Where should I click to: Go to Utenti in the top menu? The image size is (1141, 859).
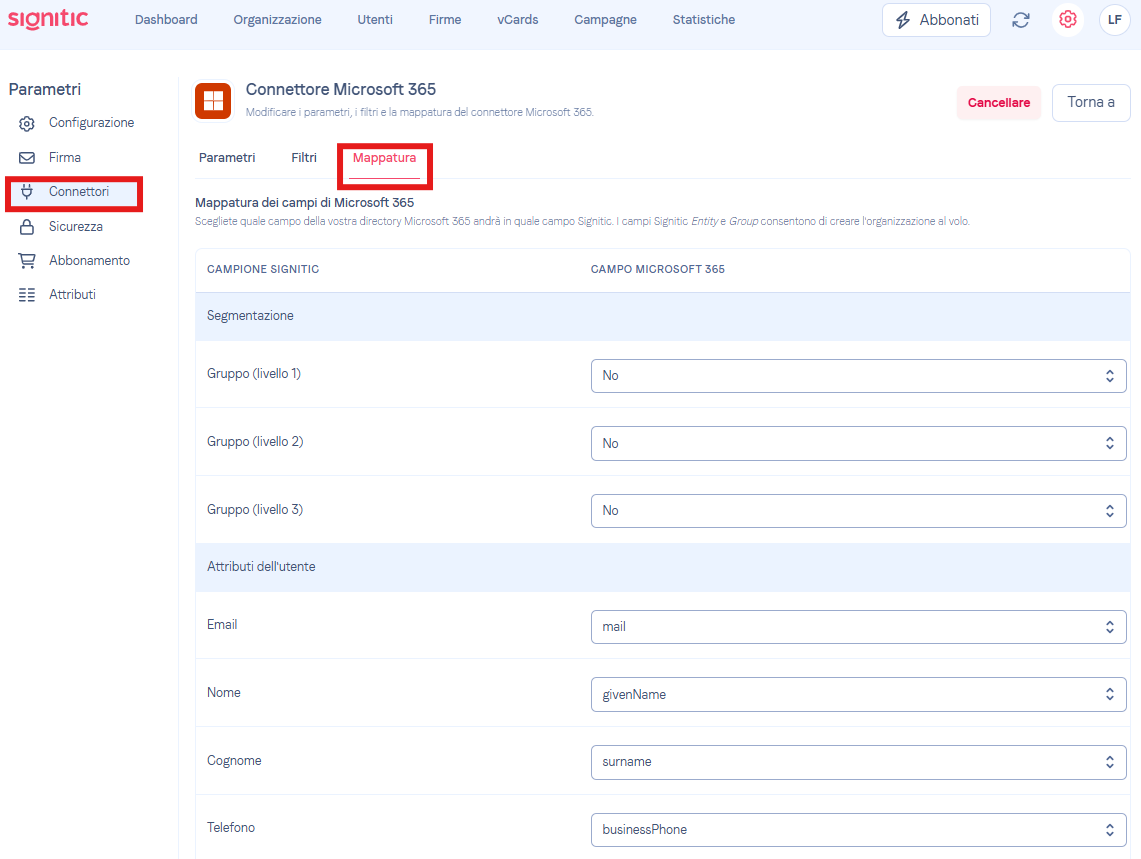pyautogui.click(x=375, y=20)
